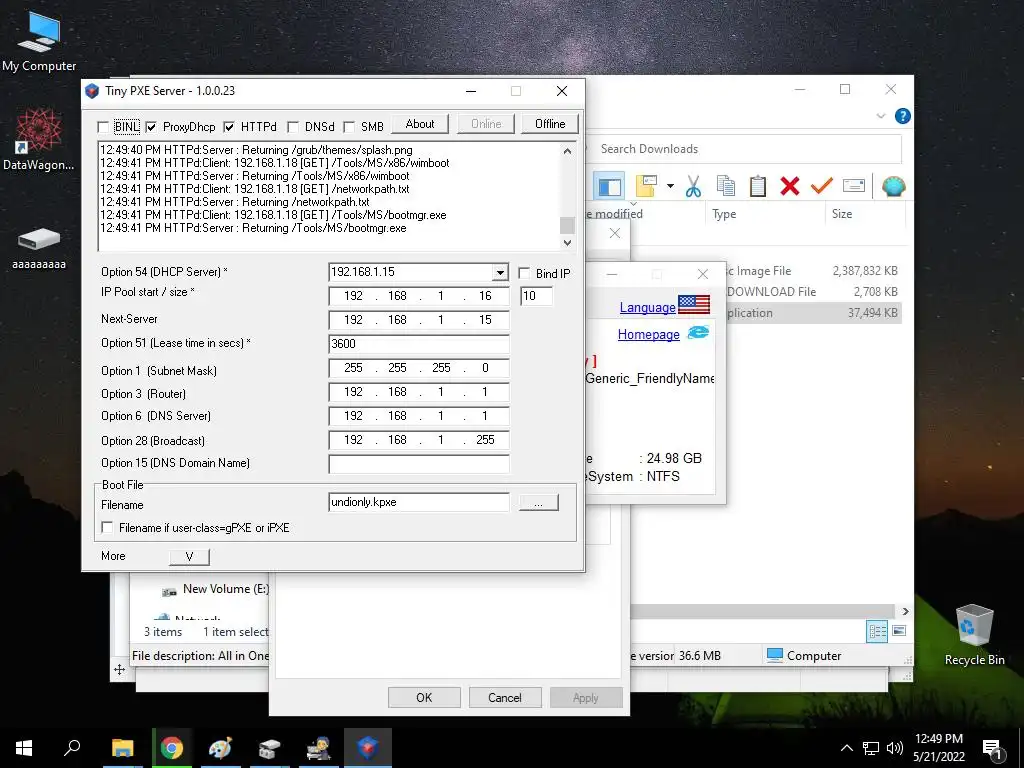
Task: Open Option 54 DHCP Server dropdown
Action: 500,272
